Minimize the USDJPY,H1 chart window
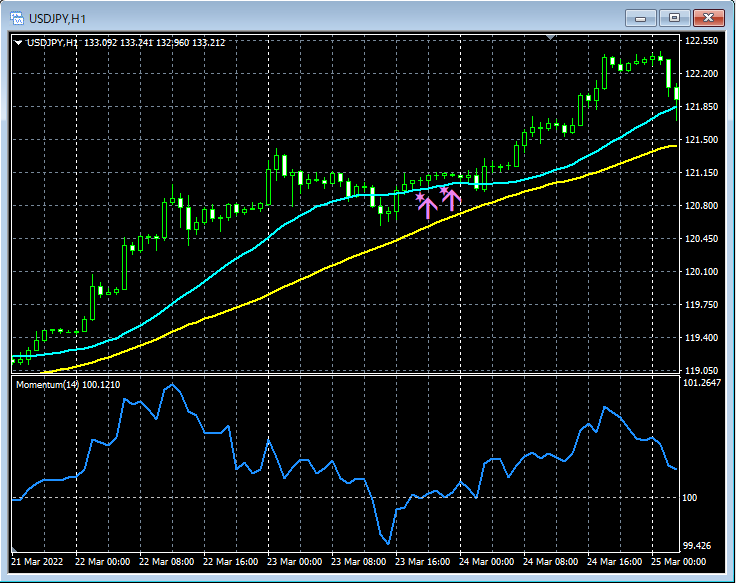Viewport: 737px width, 583px height. 640,18
